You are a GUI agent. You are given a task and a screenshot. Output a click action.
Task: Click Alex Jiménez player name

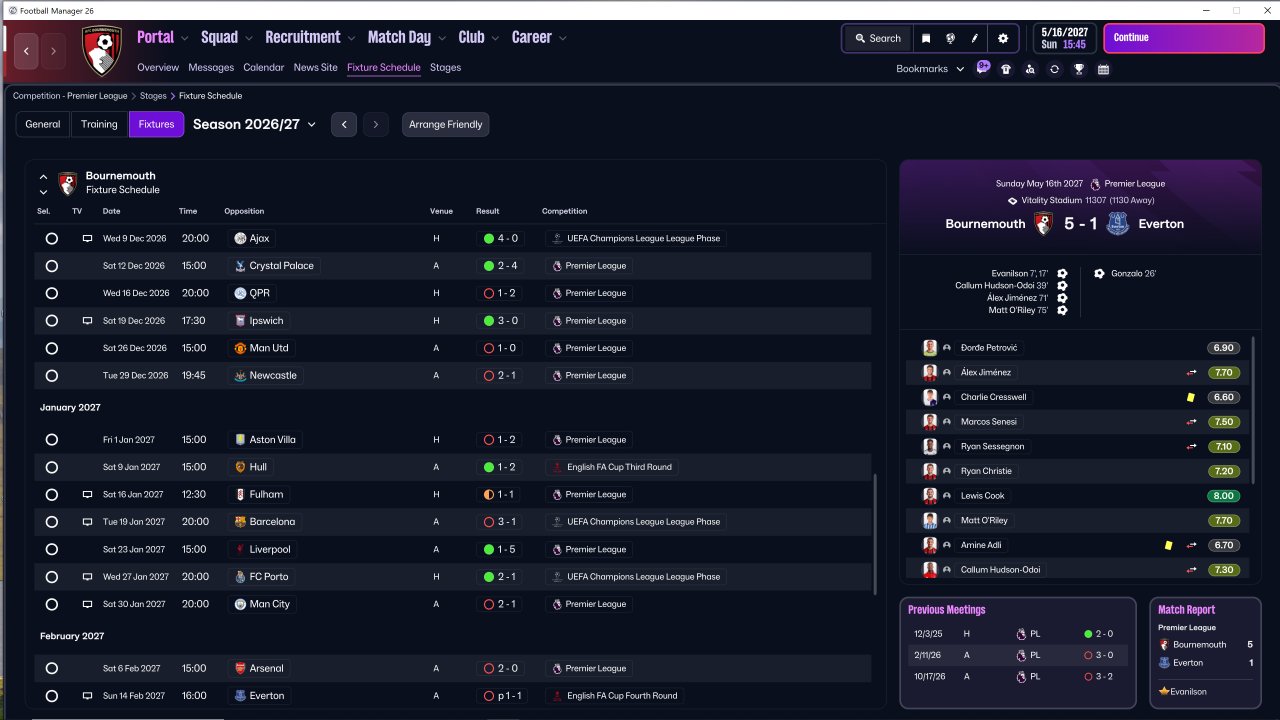[x=986, y=372]
